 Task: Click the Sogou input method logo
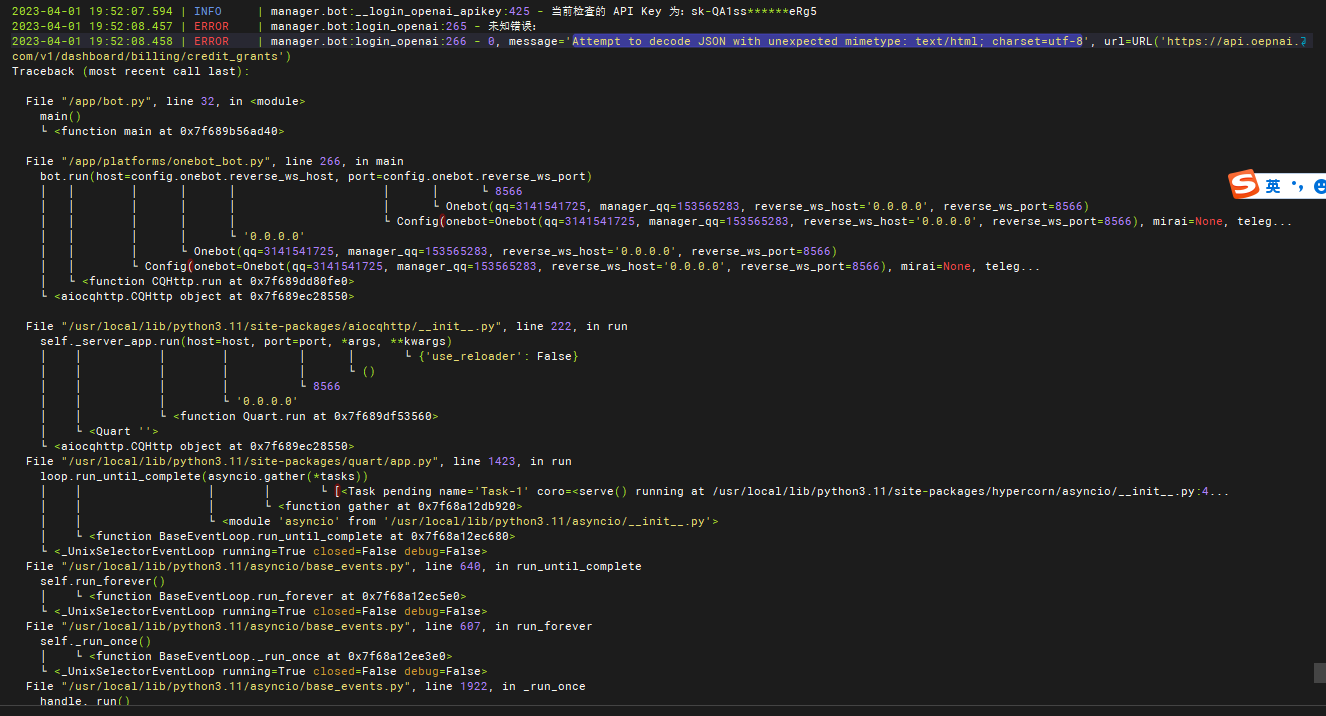click(1243, 185)
